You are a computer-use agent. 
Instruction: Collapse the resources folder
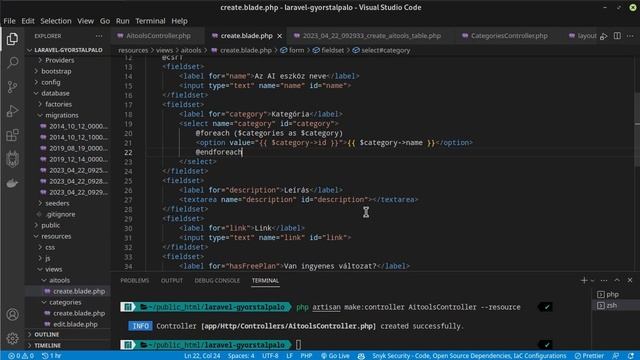[56, 236]
